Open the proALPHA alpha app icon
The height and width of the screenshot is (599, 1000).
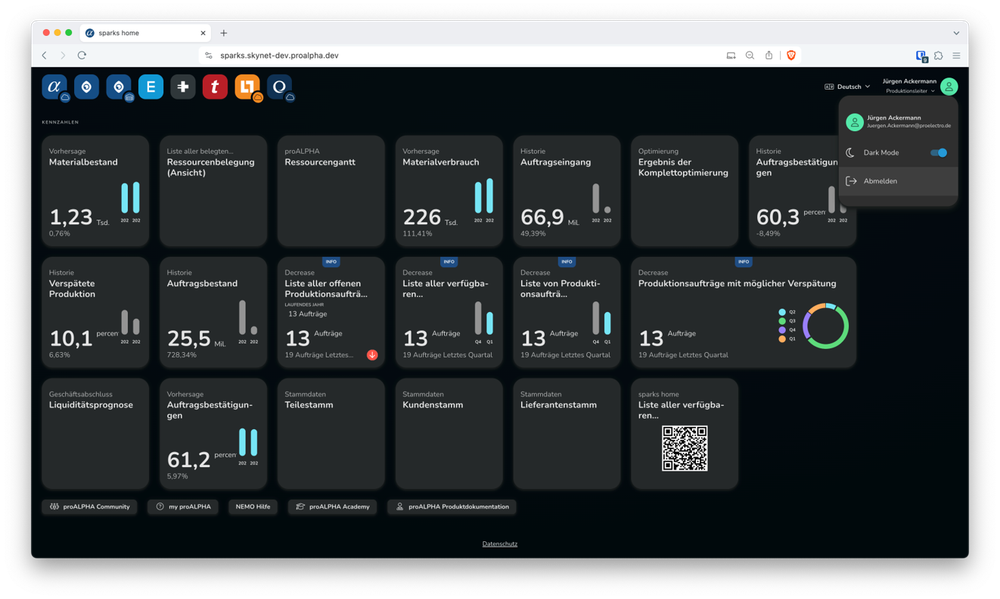(55, 87)
